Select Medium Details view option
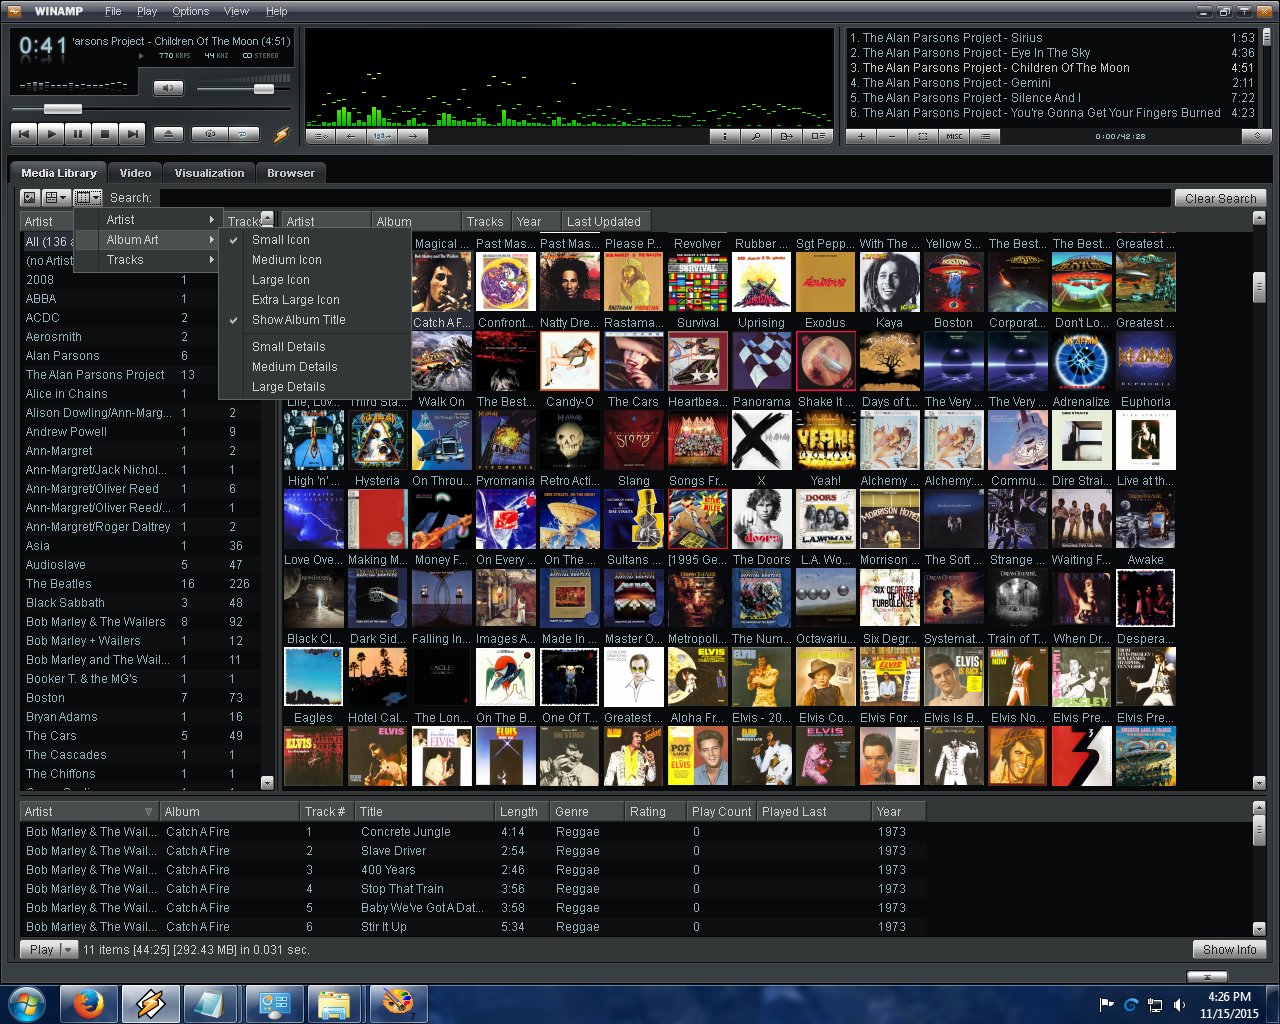Viewport: 1280px width, 1024px height. (315, 366)
